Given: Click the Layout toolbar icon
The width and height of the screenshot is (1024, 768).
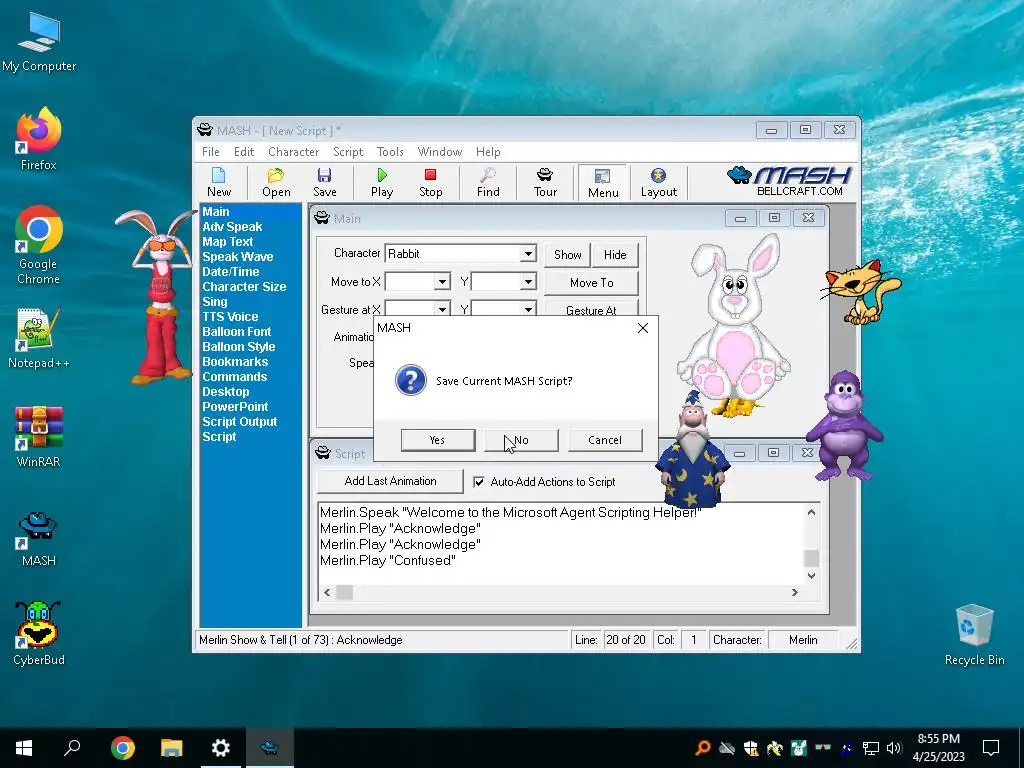Looking at the screenshot, I should click(x=658, y=182).
